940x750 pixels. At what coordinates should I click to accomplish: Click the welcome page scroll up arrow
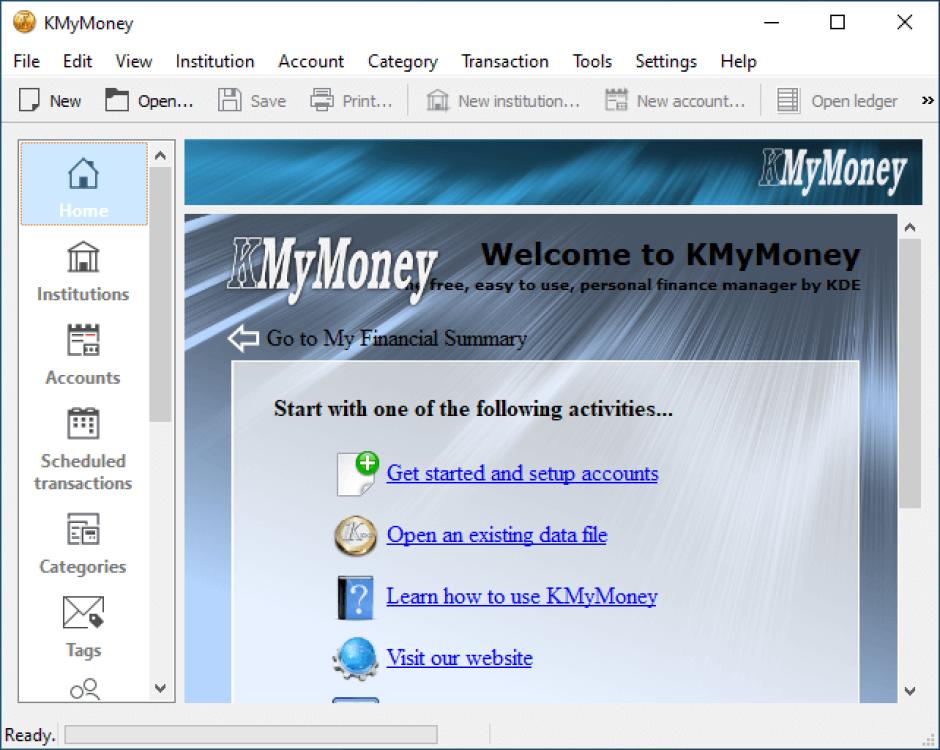[x=909, y=227]
